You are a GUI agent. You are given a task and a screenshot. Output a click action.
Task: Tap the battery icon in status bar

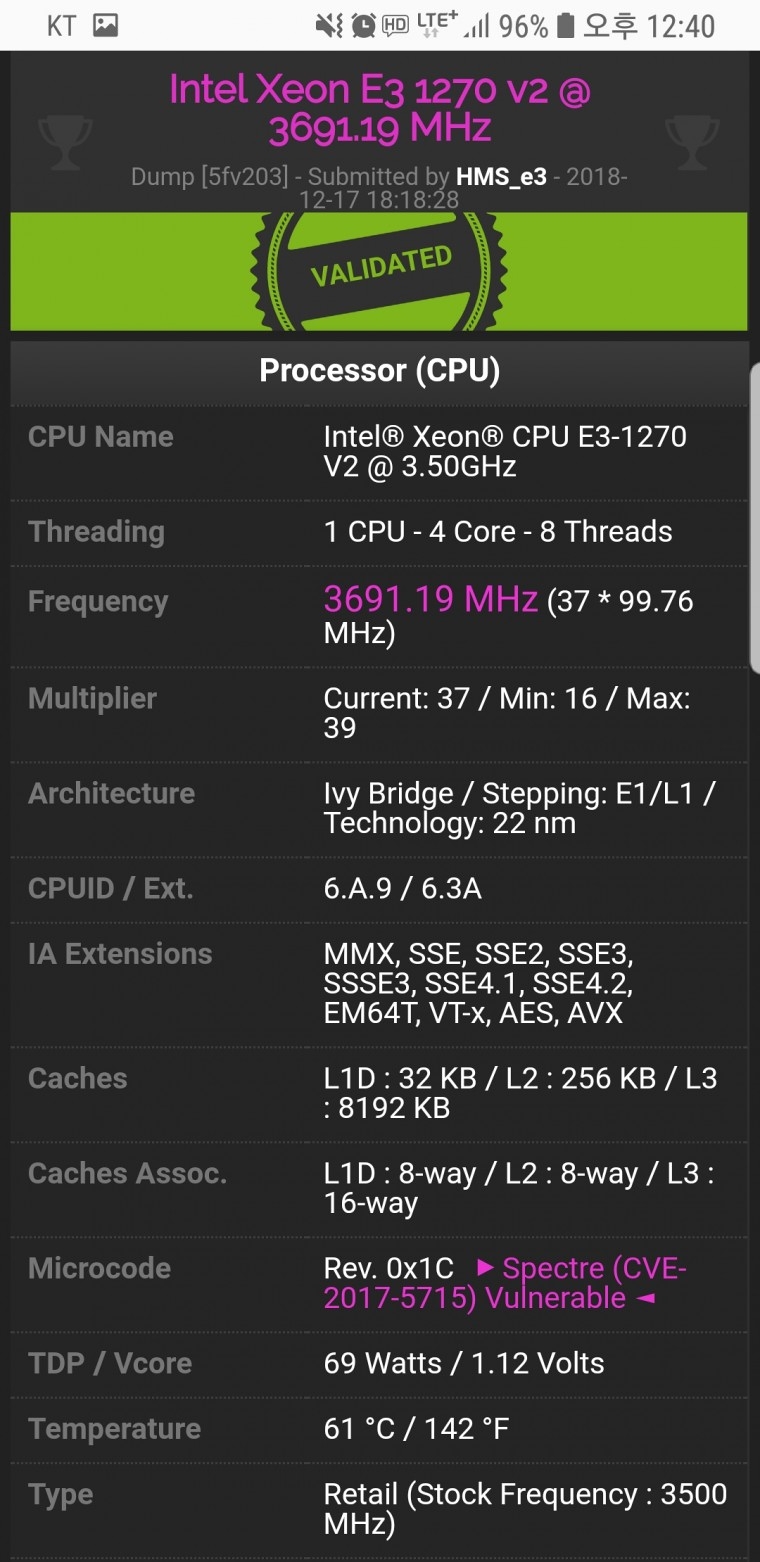point(565,26)
